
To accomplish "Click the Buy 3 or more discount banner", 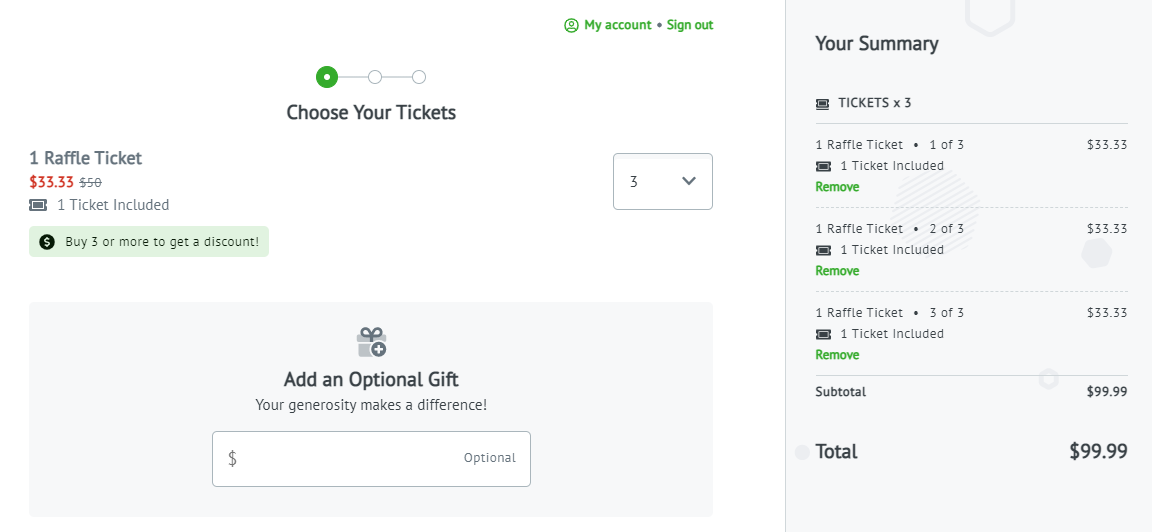I will [x=149, y=242].
